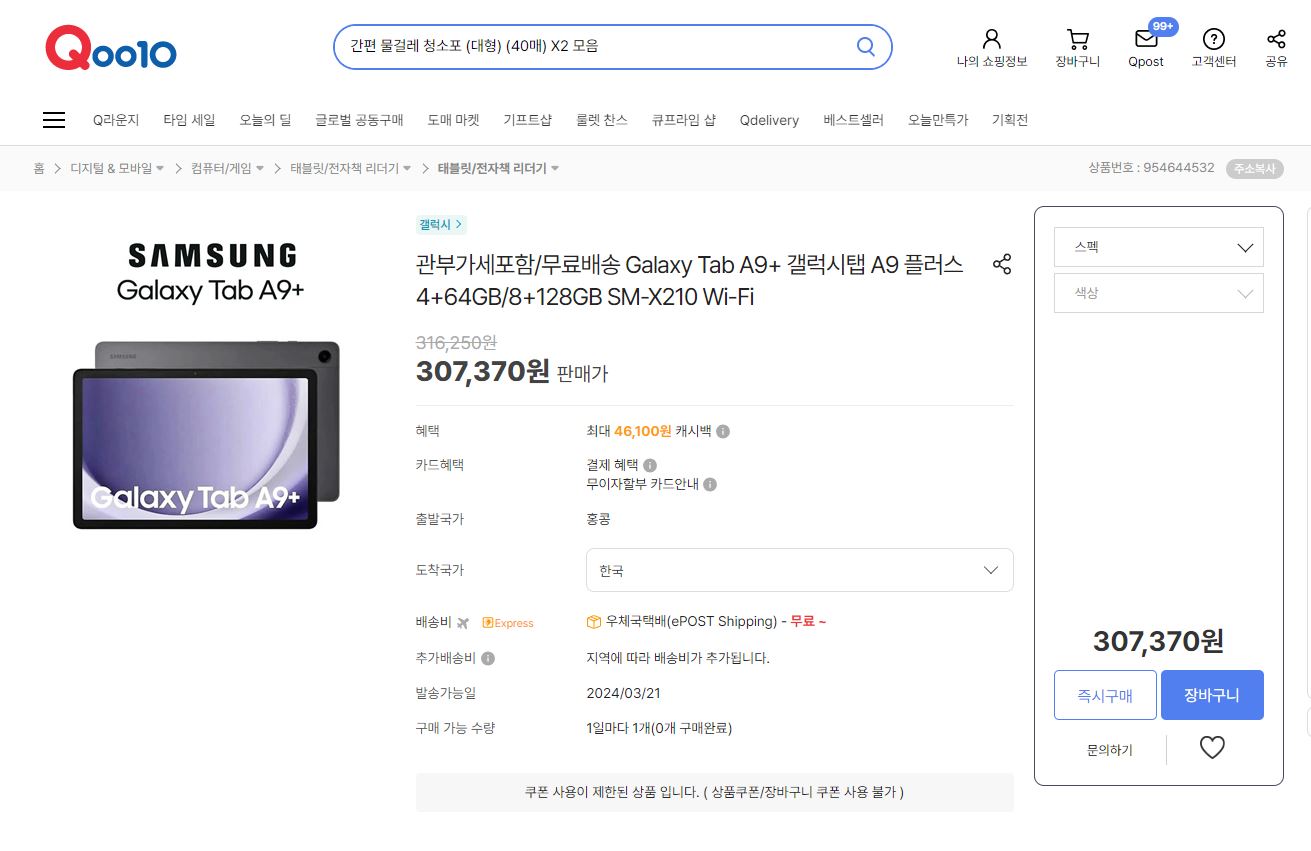
Task: Share product via icon beside title
Action: [x=1002, y=264]
